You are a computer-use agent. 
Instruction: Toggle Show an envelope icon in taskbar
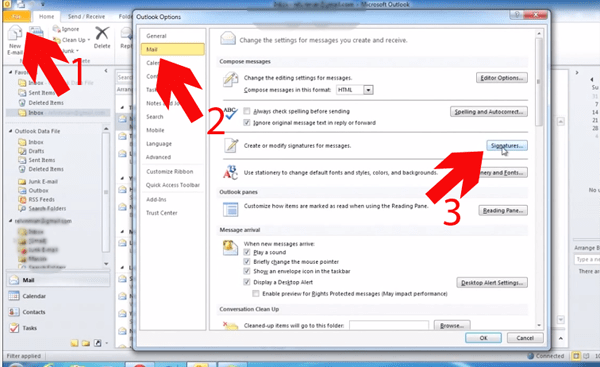tap(247, 271)
